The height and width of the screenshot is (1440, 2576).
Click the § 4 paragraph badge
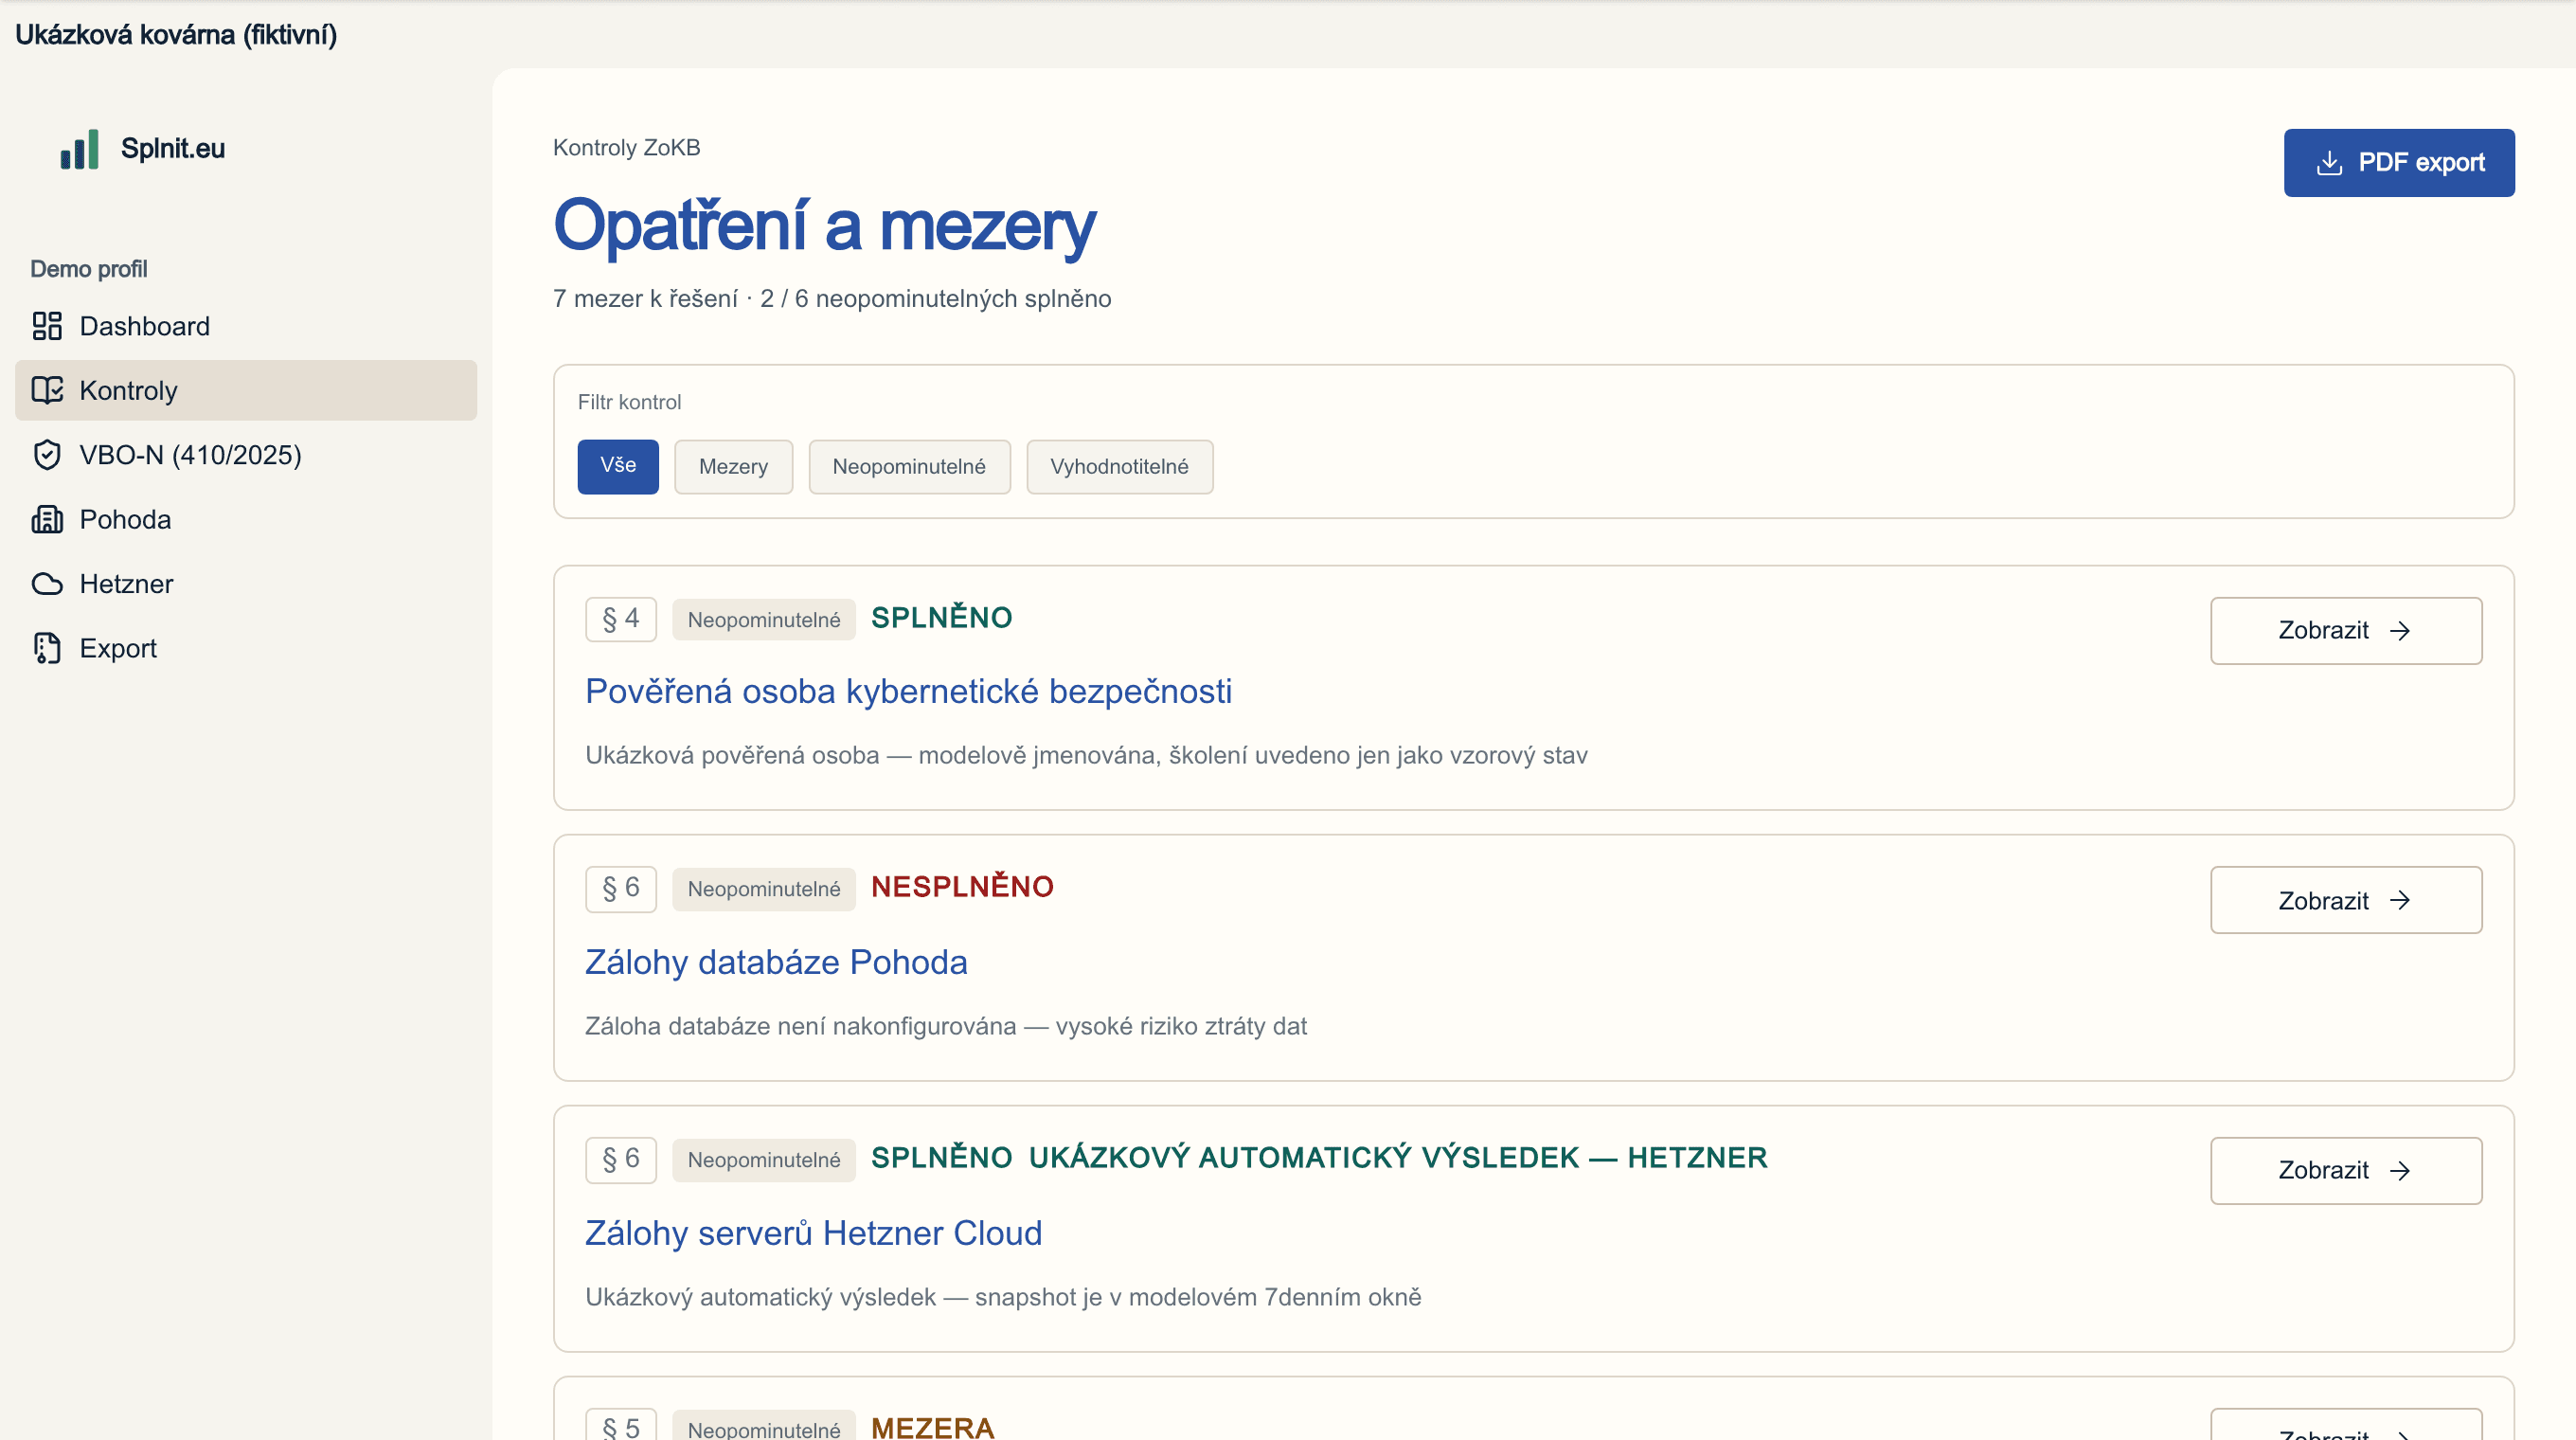(621, 620)
